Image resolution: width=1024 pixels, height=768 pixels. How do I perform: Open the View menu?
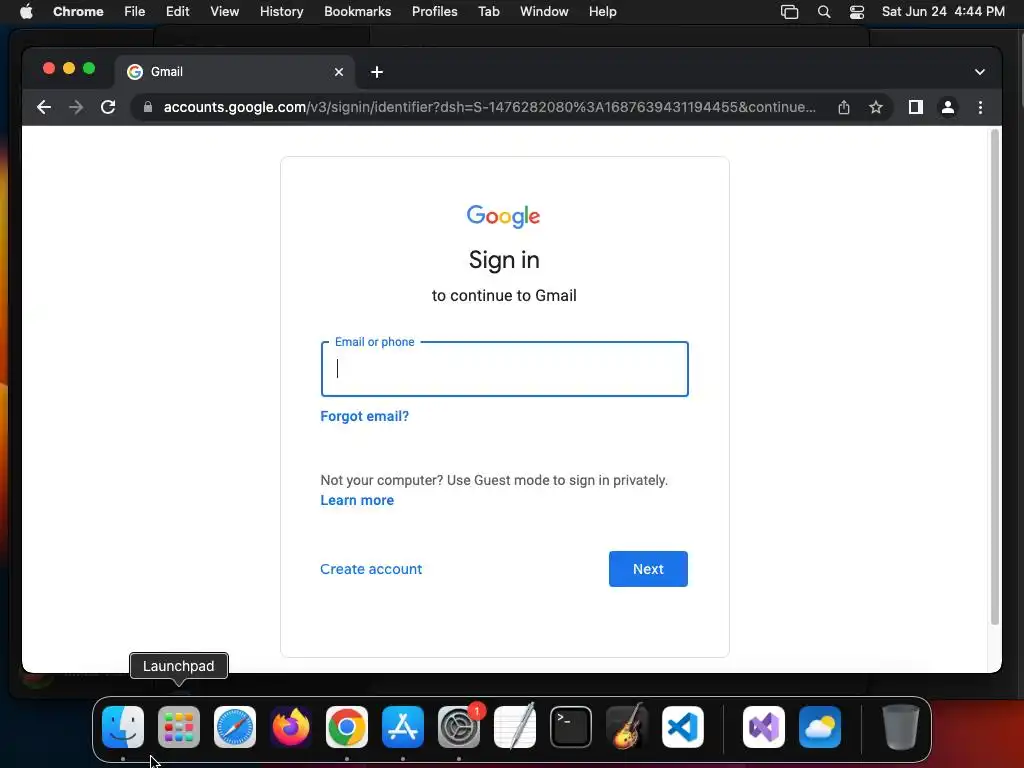tap(224, 12)
